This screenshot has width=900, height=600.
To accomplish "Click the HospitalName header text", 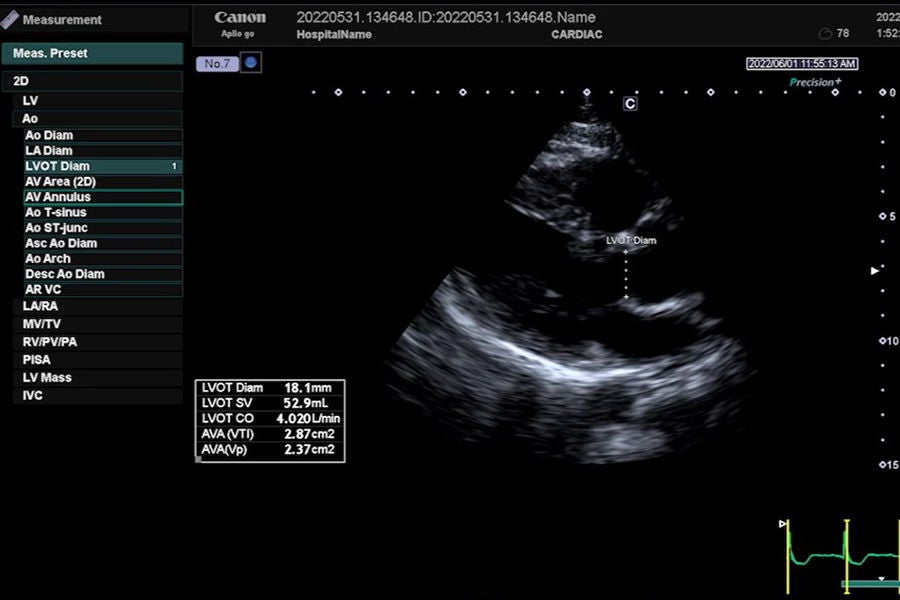I will coord(334,34).
